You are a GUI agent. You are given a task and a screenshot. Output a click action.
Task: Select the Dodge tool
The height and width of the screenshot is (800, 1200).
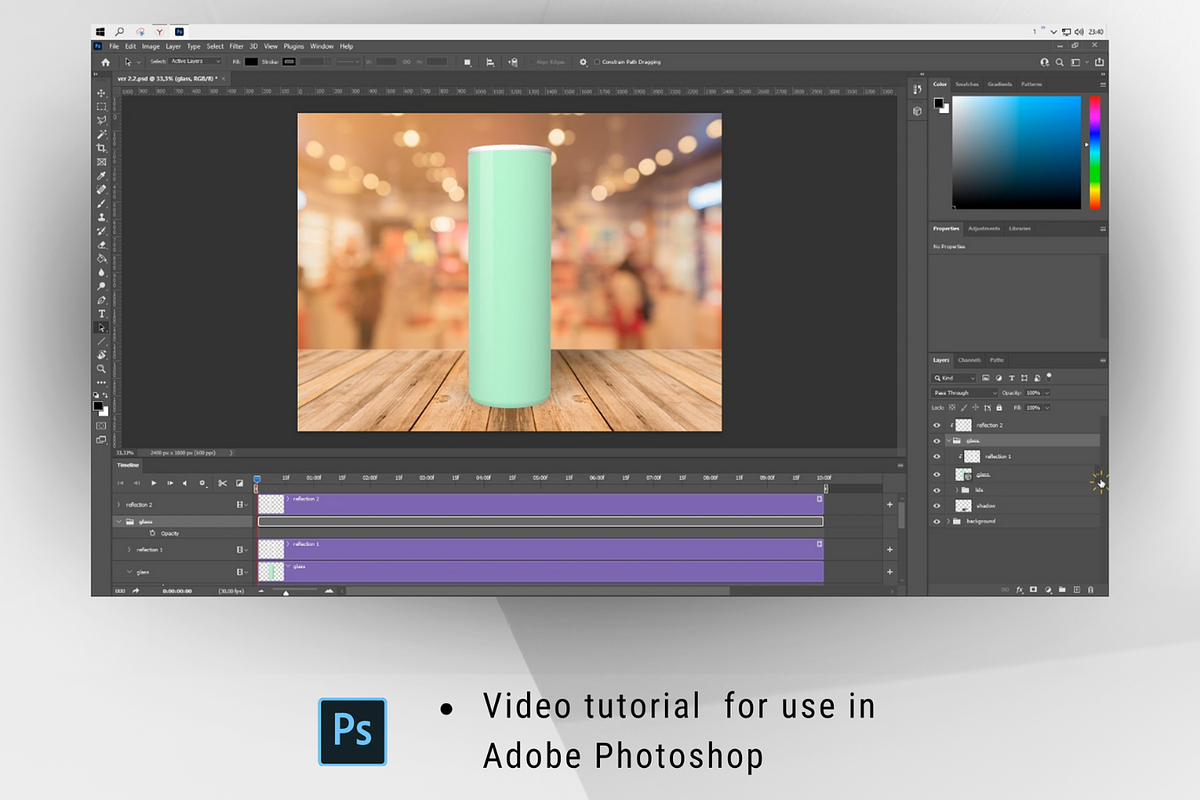click(102, 286)
